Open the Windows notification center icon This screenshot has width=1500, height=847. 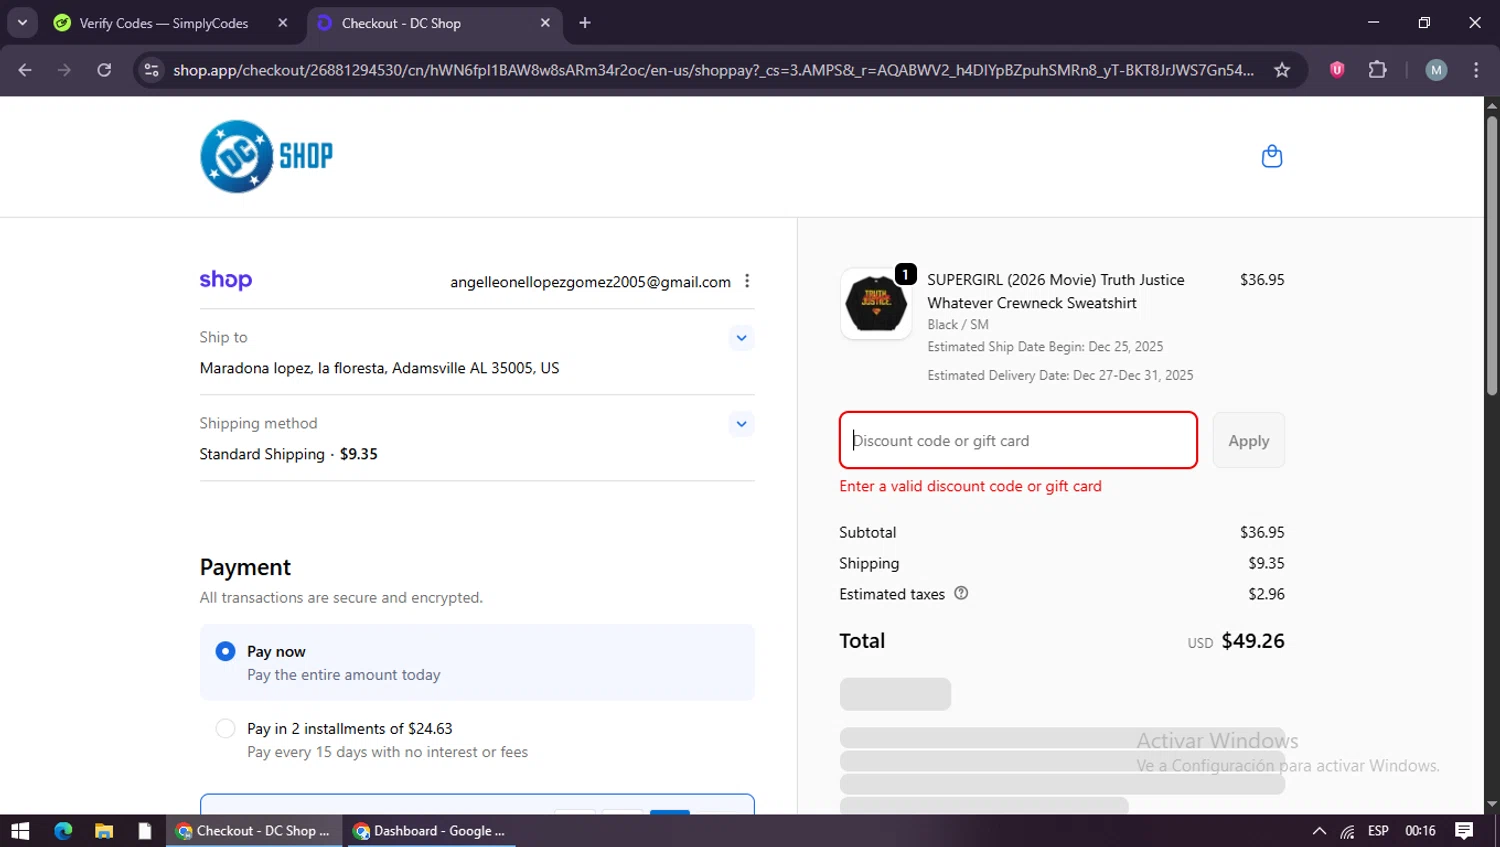[1464, 831]
